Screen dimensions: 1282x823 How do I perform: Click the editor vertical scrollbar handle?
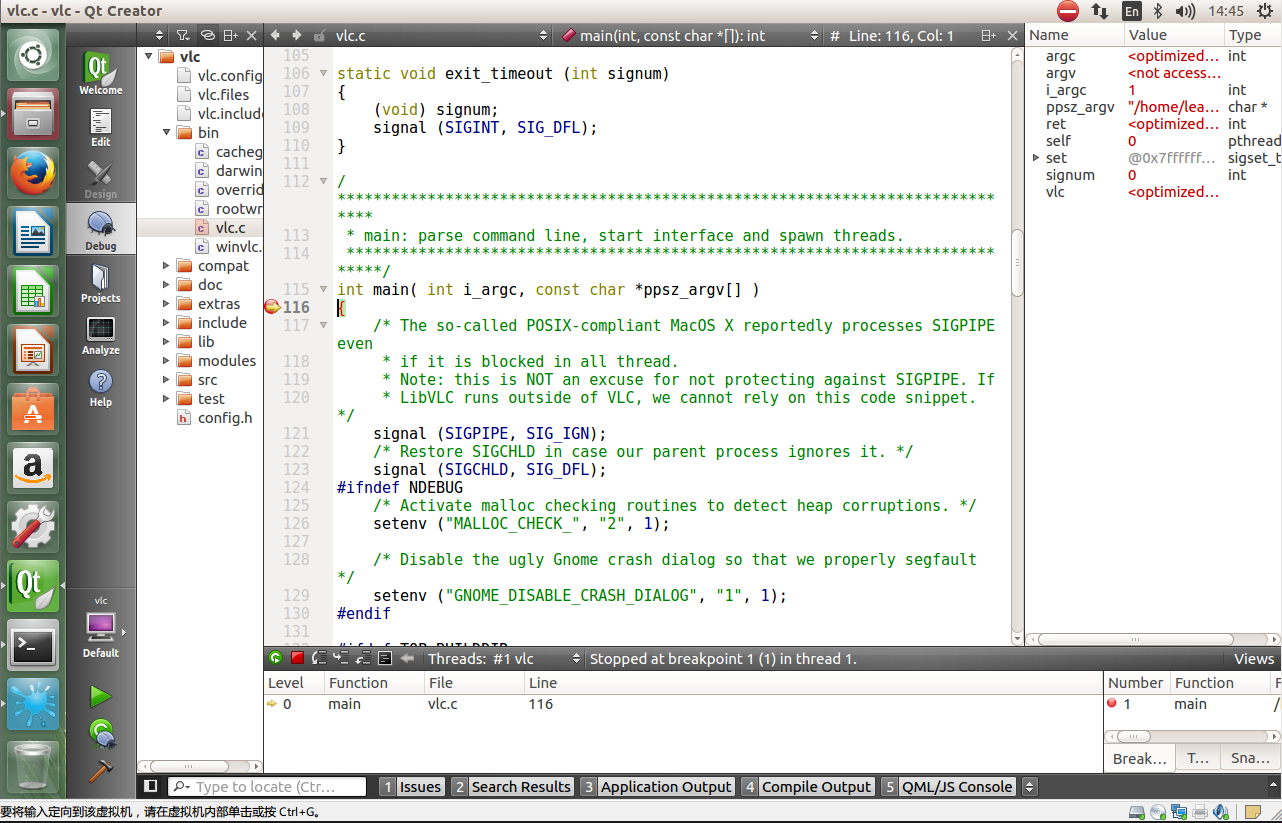[1017, 262]
